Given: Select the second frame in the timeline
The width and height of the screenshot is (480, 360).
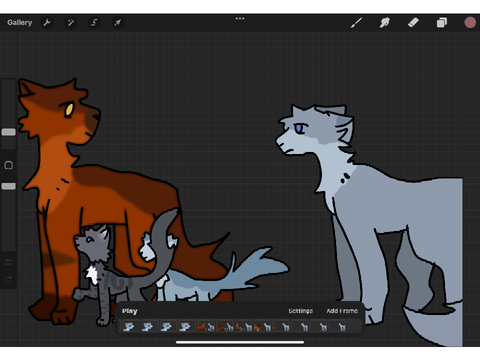Looking at the screenshot, I should 147,326.
